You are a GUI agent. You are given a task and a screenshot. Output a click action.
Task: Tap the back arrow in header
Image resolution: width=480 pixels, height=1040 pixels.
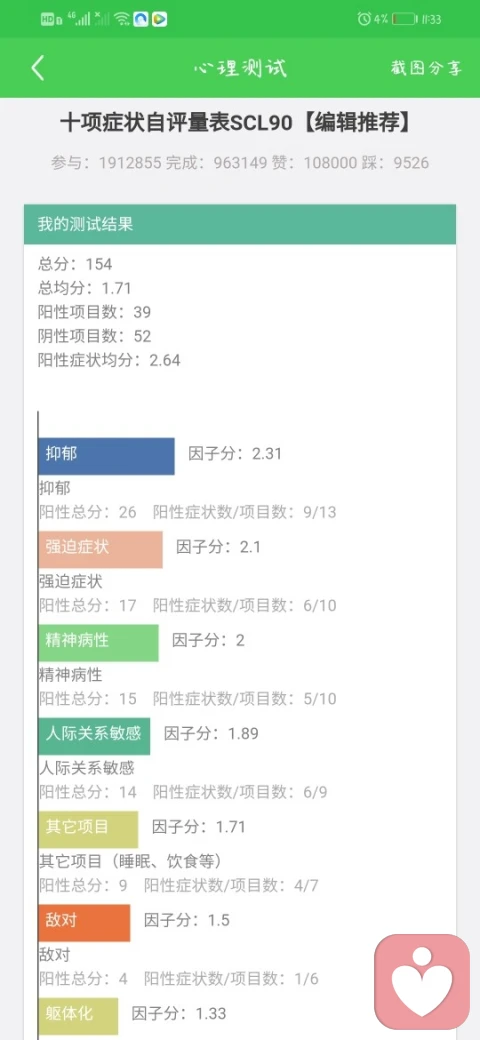coord(38,68)
